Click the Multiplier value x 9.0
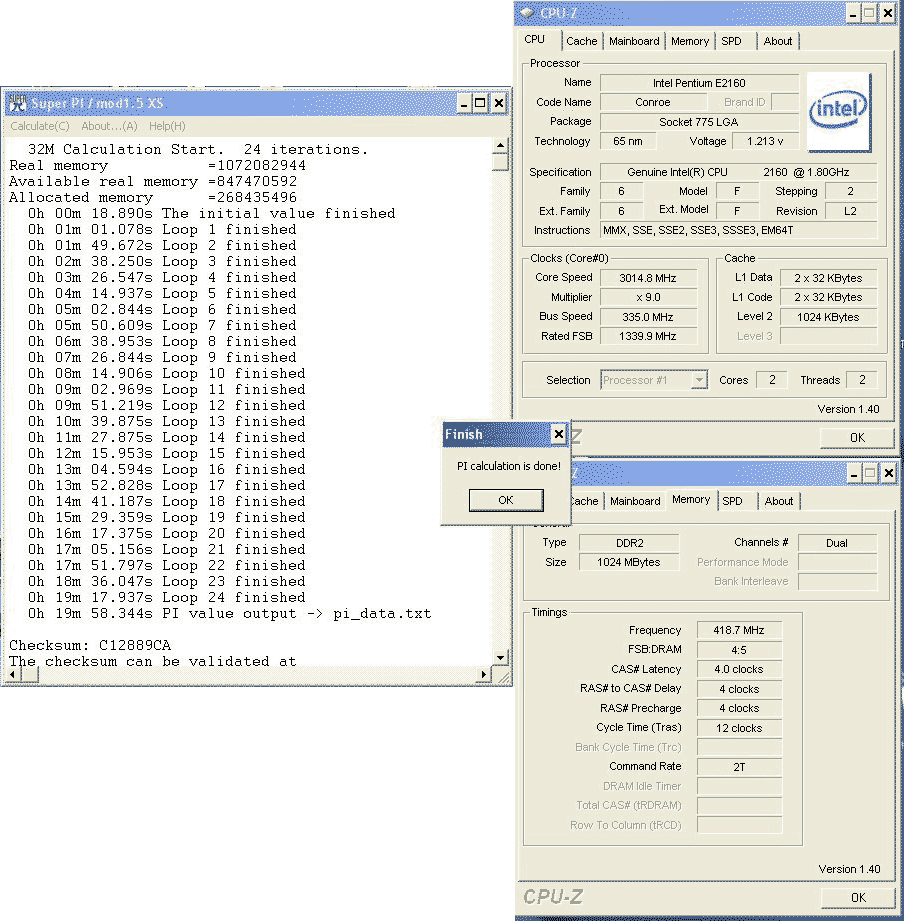The width and height of the screenshot is (904, 921). coord(648,298)
